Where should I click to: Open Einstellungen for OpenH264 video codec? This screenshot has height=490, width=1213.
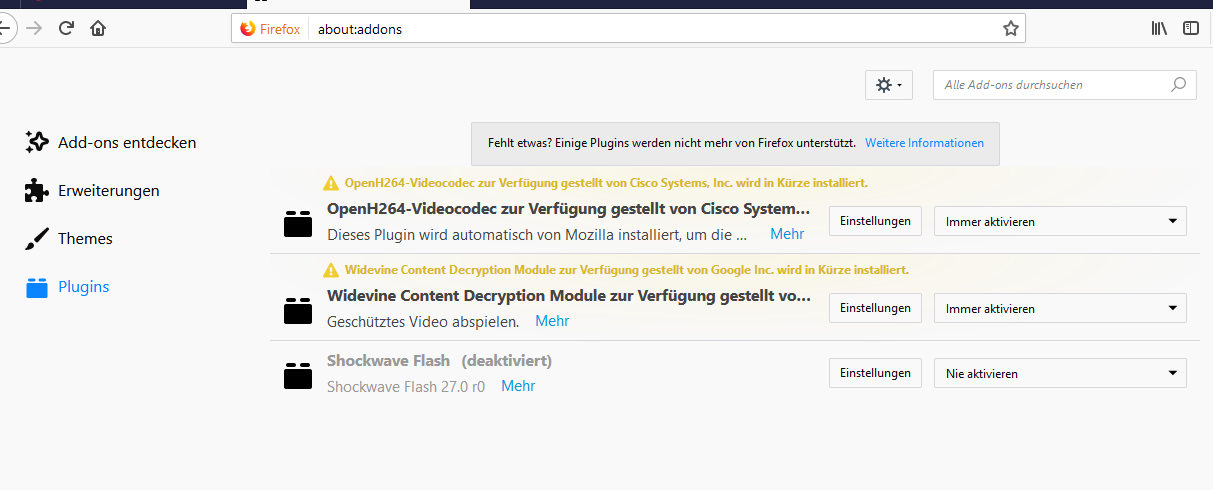pyautogui.click(x=875, y=222)
